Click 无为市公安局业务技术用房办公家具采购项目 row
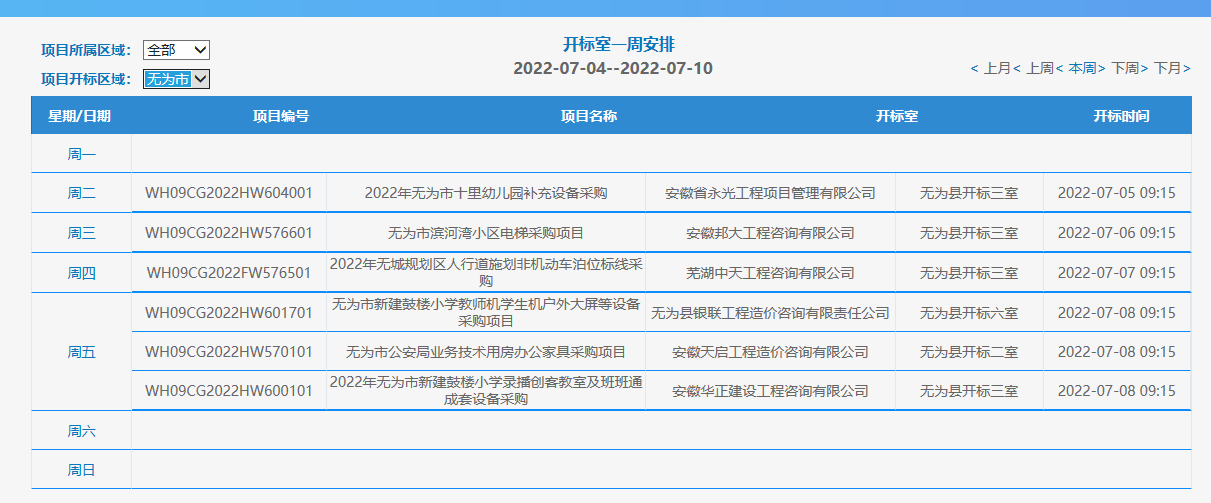Viewport: 1211px width, 503px height. 485,352
